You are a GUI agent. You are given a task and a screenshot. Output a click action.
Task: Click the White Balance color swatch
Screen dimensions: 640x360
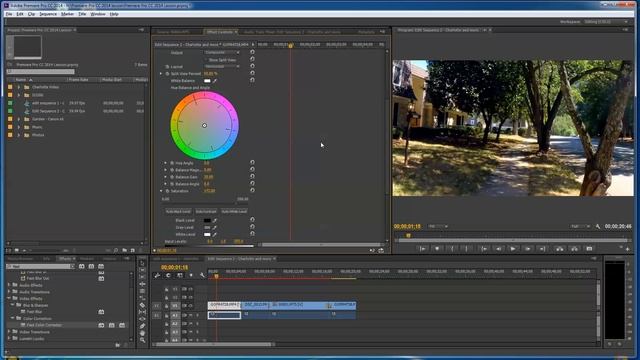(207, 81)
